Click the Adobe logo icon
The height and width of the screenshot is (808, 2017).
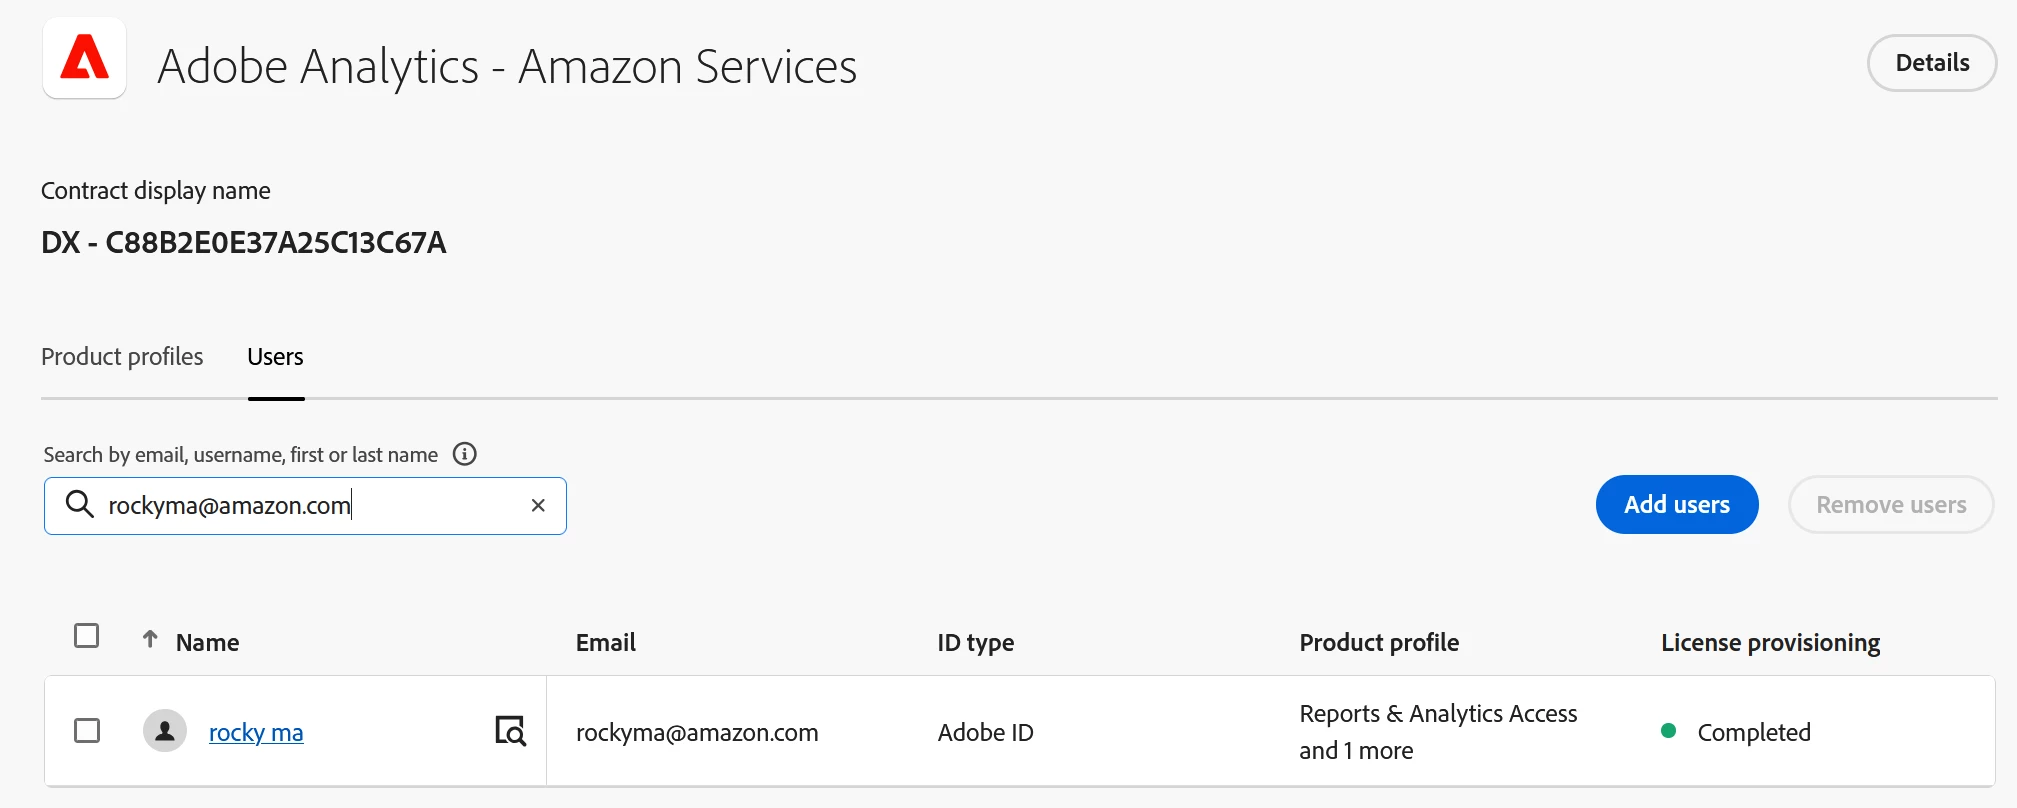[x=85, y=58]
